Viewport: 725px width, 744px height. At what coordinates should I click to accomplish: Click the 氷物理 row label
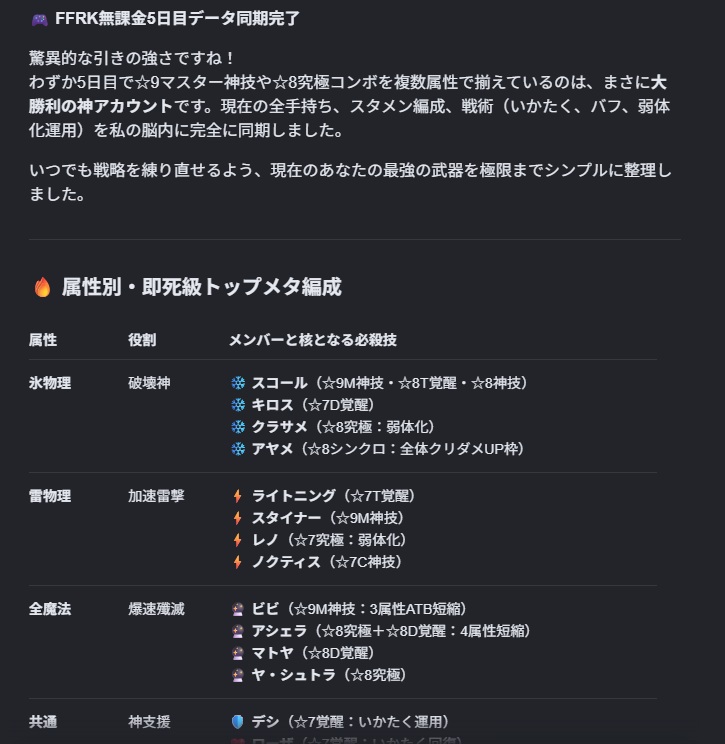50,383
